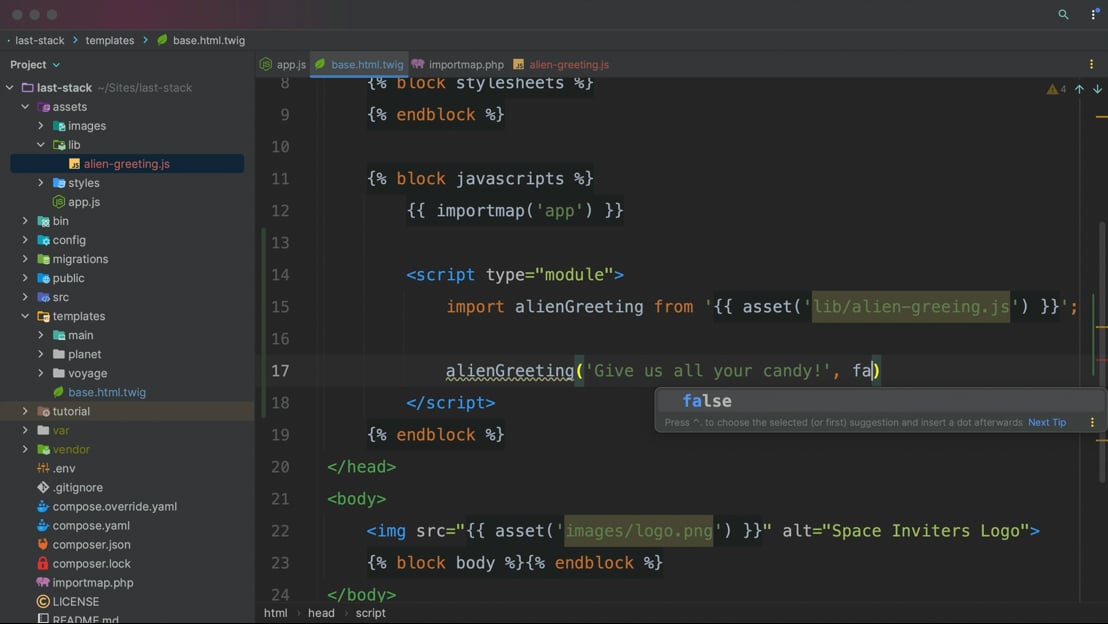The width and height of the screenshot is (1108, 624).
Task: Jump to the next highlighted error arrow
Action: [1097, 89]
